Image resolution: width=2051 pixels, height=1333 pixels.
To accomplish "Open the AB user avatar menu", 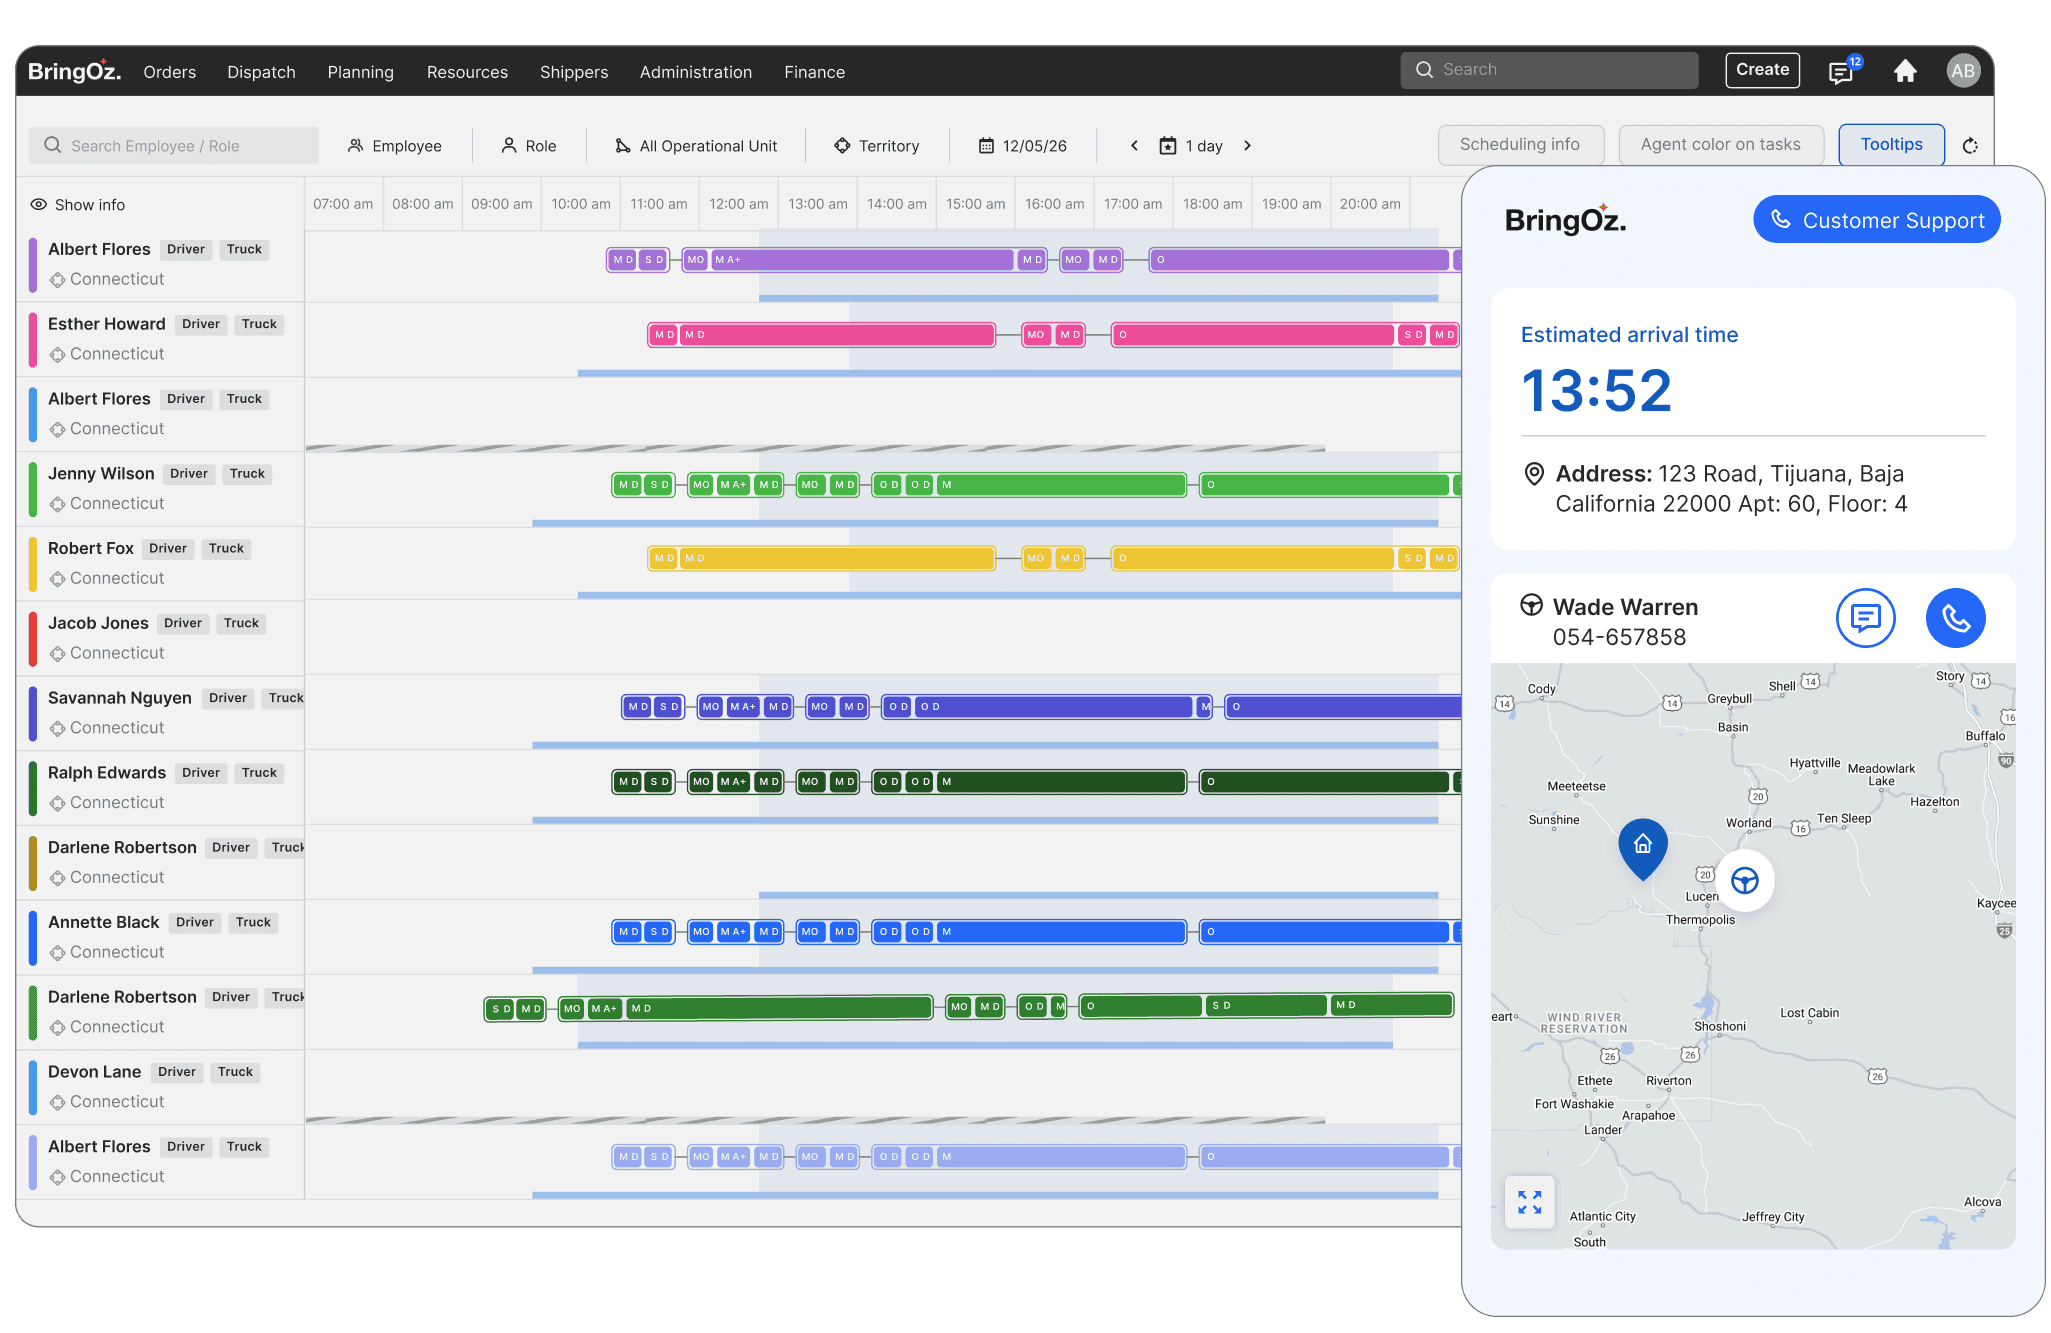I will click(1962, 71).
